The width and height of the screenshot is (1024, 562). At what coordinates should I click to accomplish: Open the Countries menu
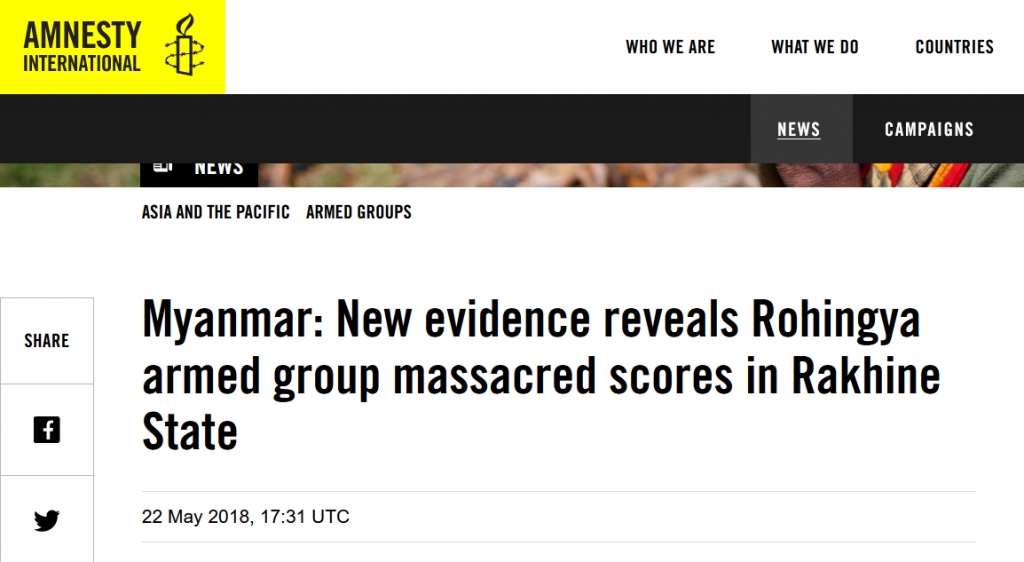pos(954,47)
